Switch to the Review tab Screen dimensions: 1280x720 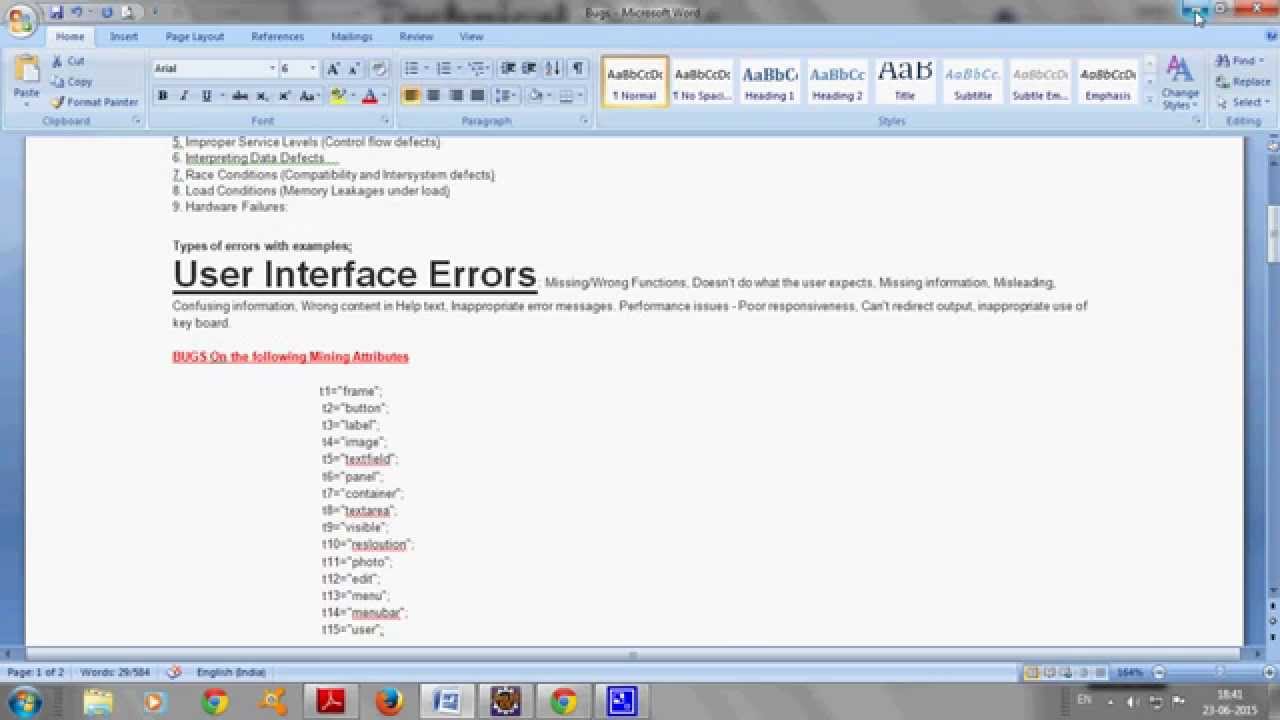pos(416,37)
